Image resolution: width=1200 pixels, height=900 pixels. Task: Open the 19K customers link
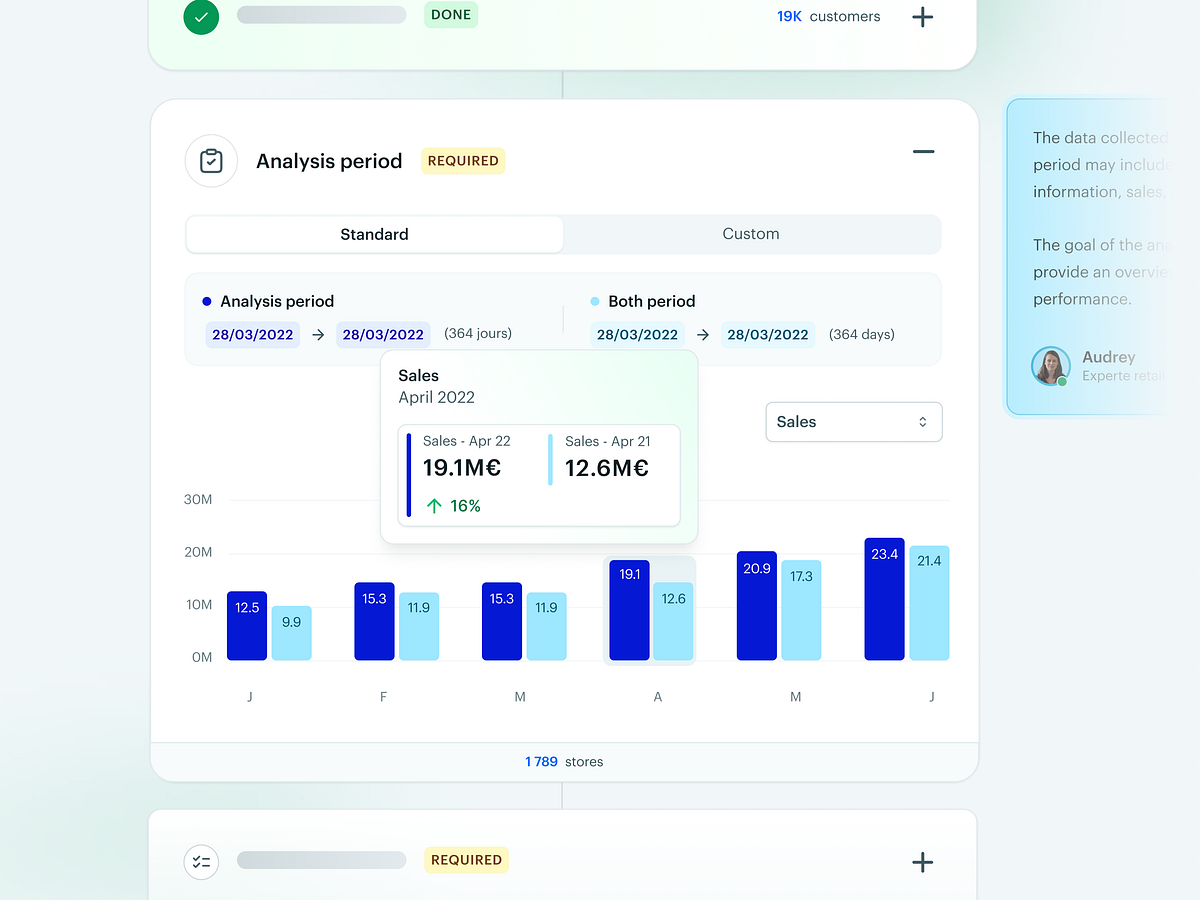pos(828,17)
